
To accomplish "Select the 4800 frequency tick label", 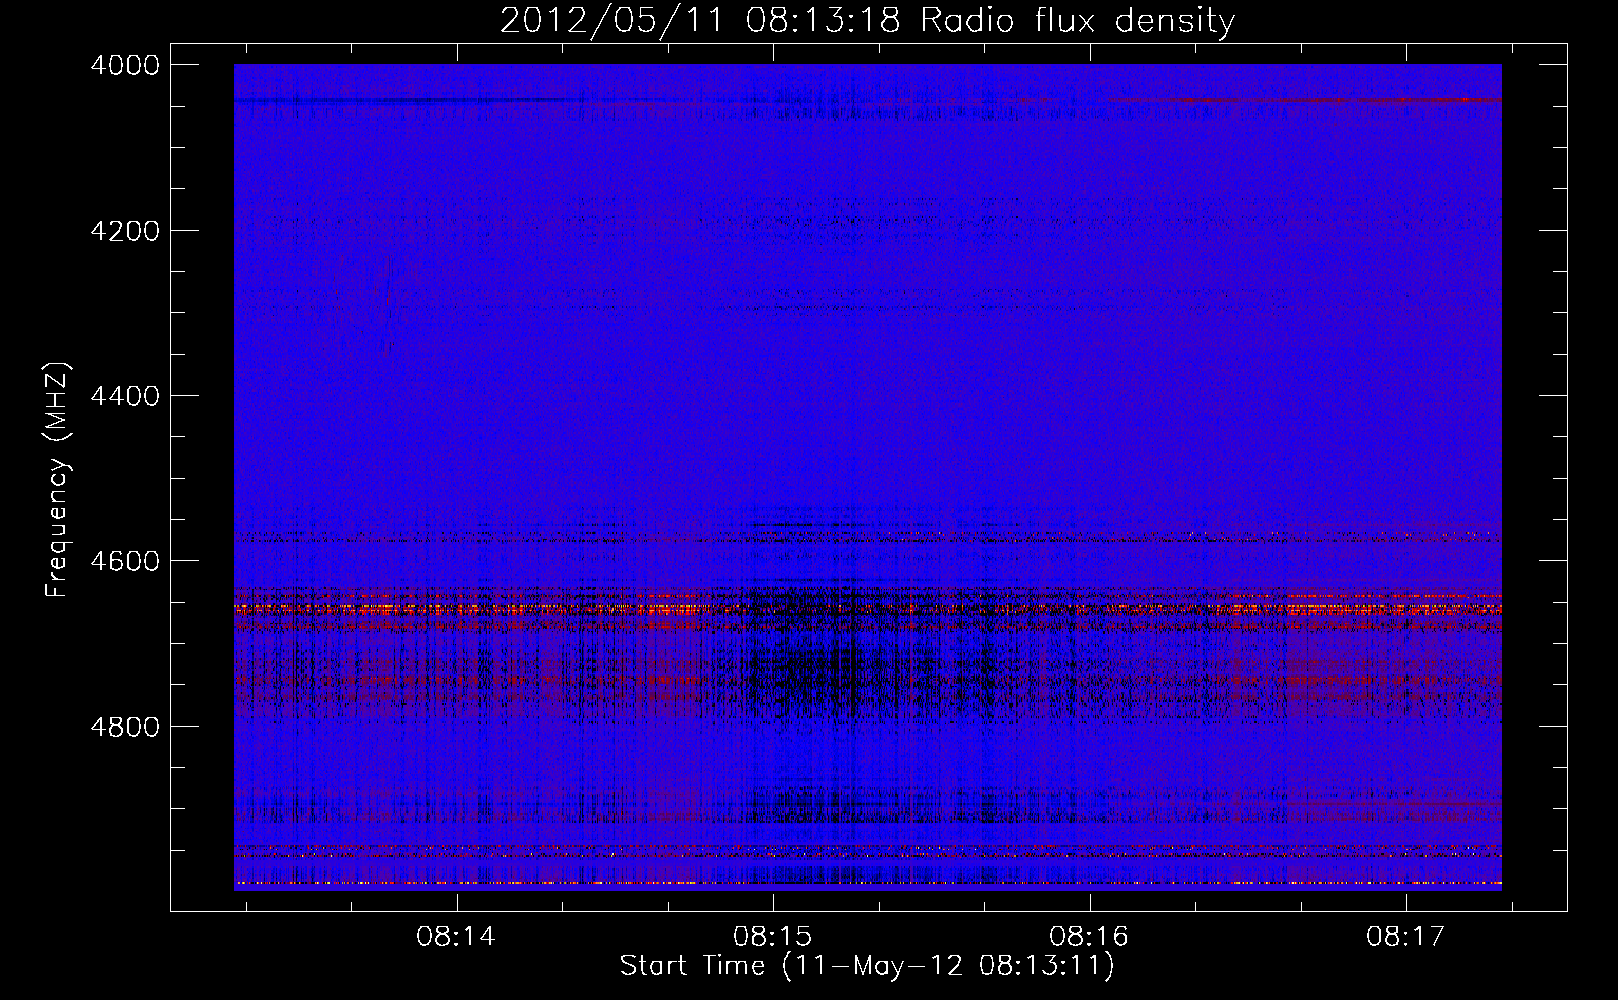I will 125,726.
